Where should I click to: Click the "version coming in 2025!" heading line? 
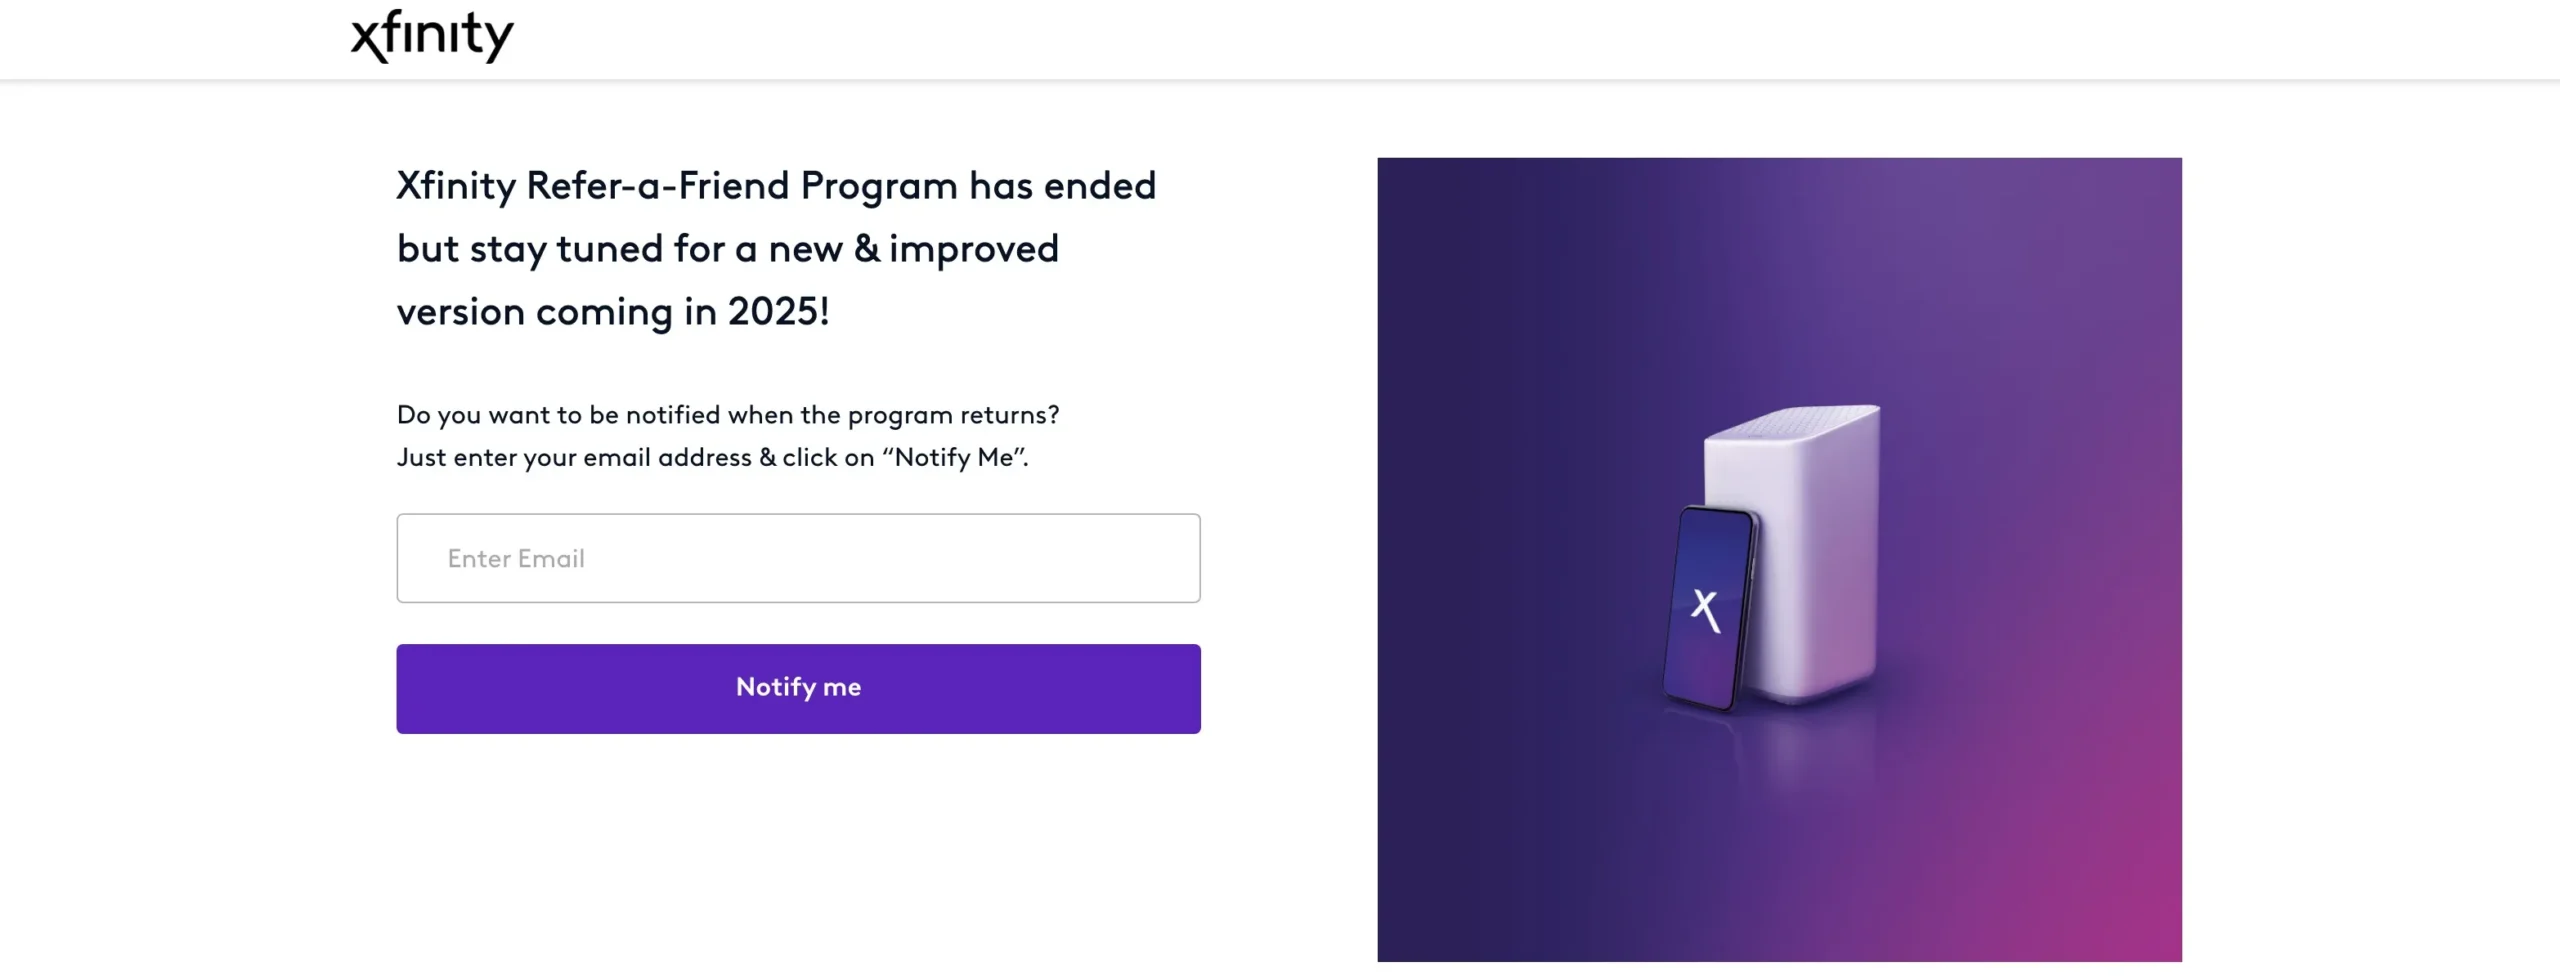[x=613, y=312]
